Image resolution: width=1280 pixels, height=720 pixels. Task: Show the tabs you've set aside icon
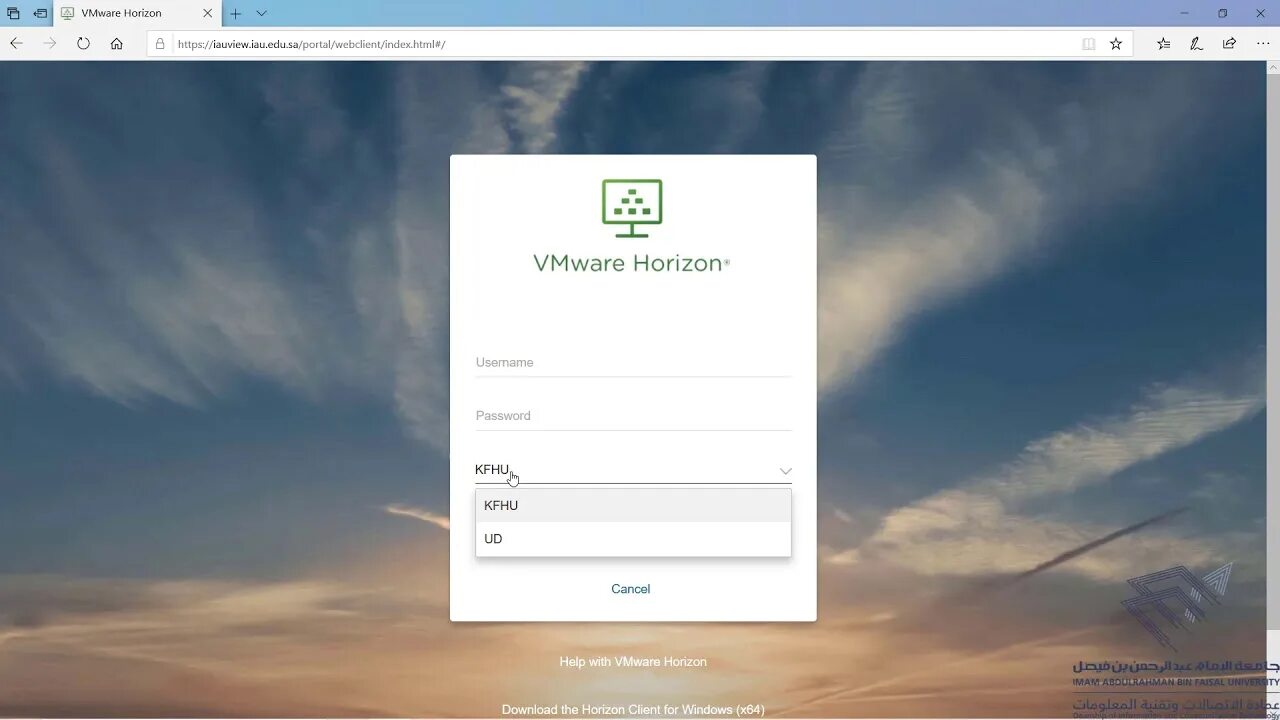[x=13, y=13]
